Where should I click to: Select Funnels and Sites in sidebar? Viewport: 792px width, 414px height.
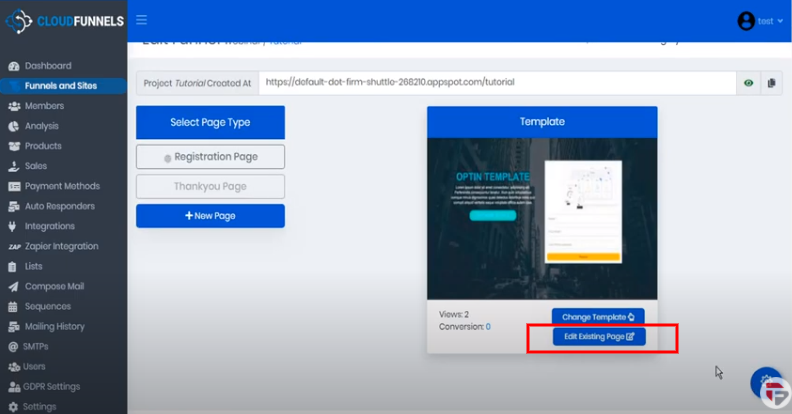(60, 86)
